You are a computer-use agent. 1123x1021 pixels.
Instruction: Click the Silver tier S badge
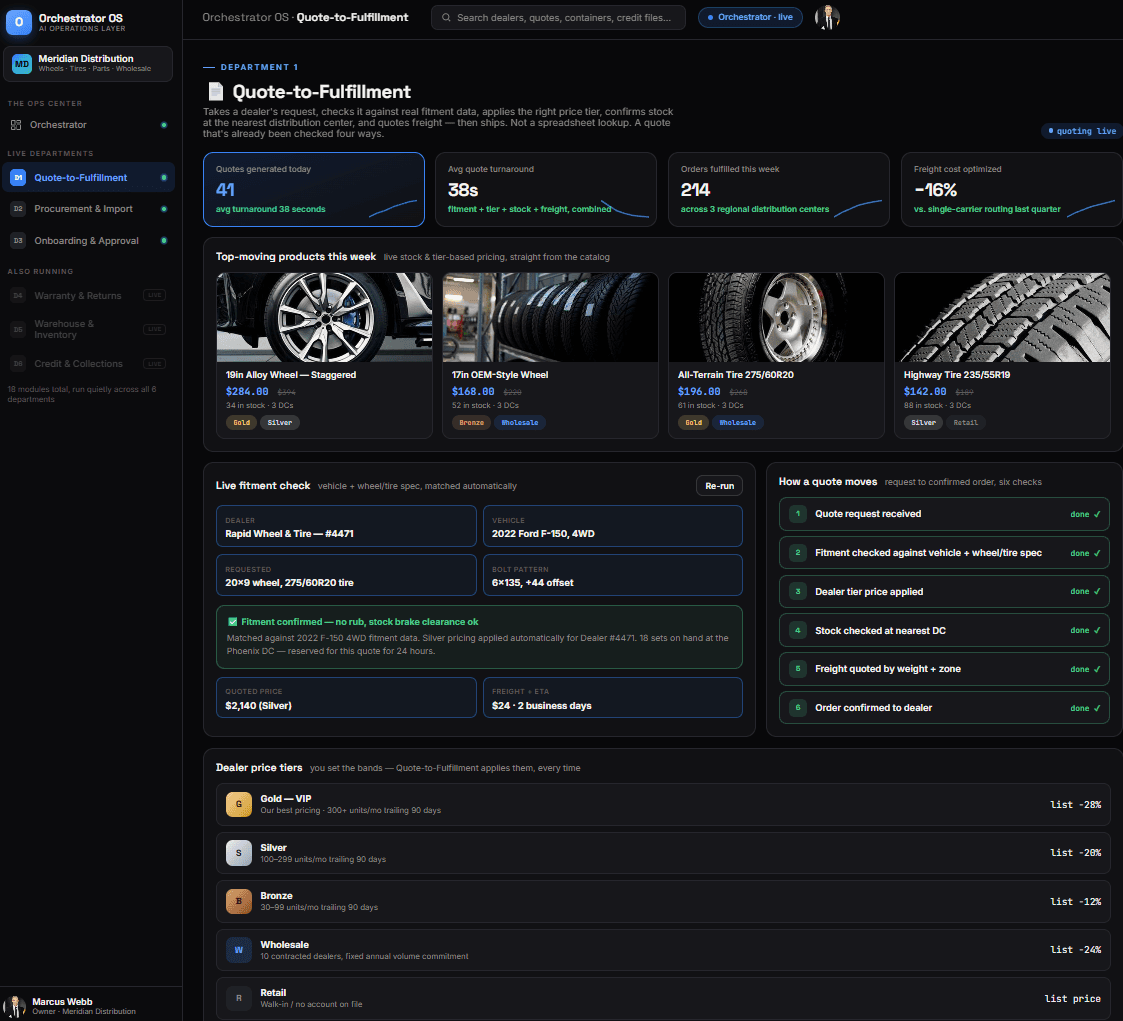click(x=238, y=853)
